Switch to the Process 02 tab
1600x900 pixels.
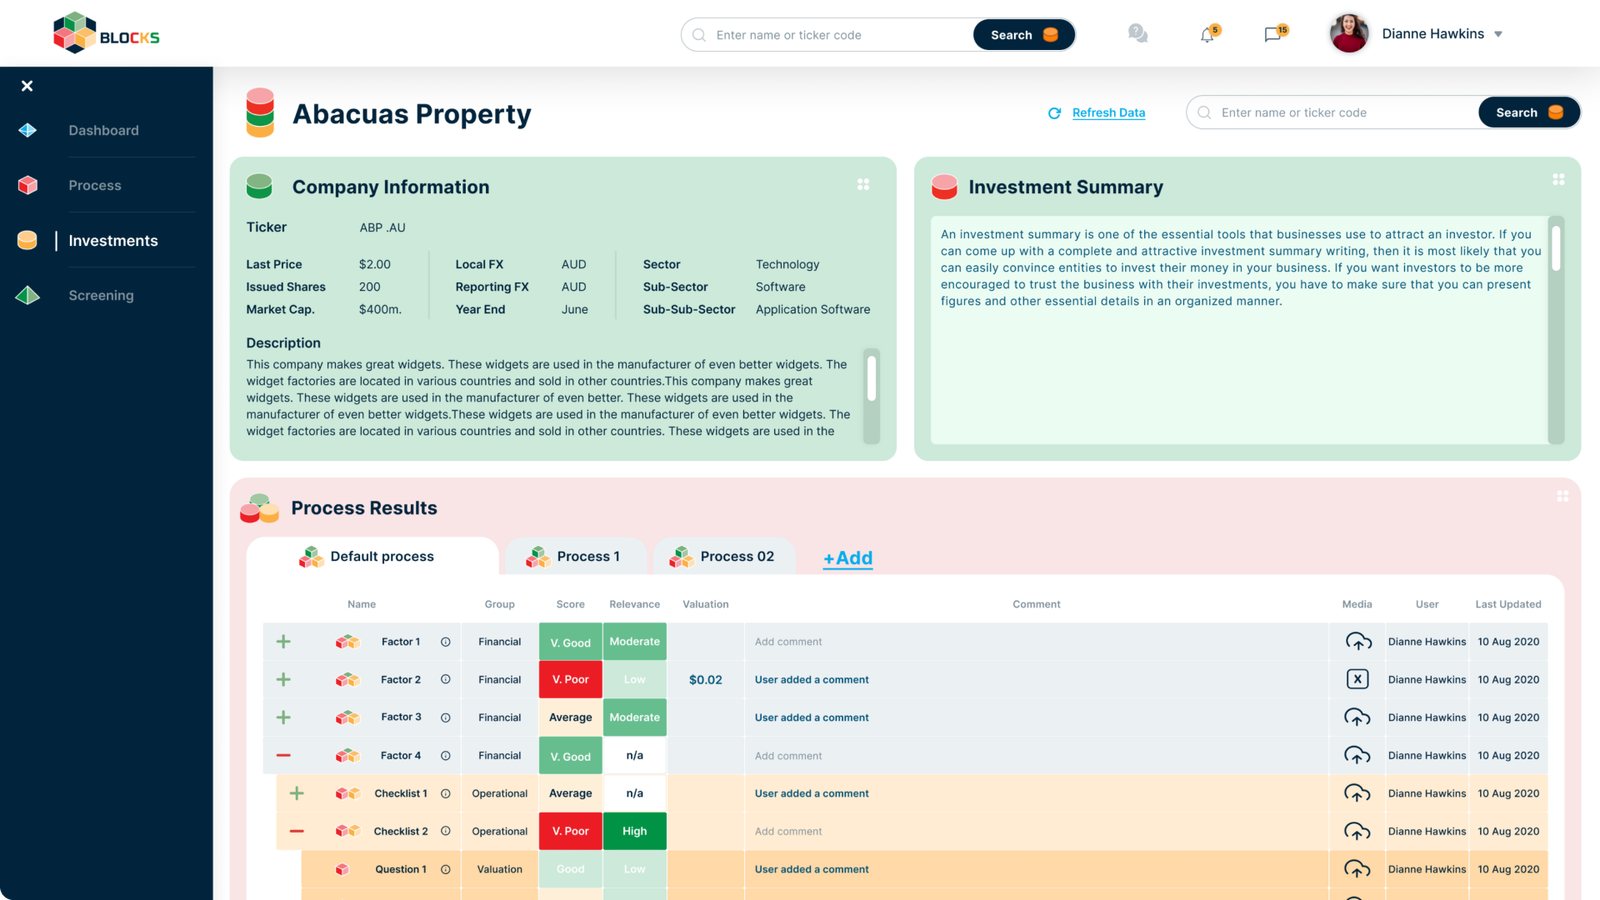pyautogui.click(x=724, y=556)
